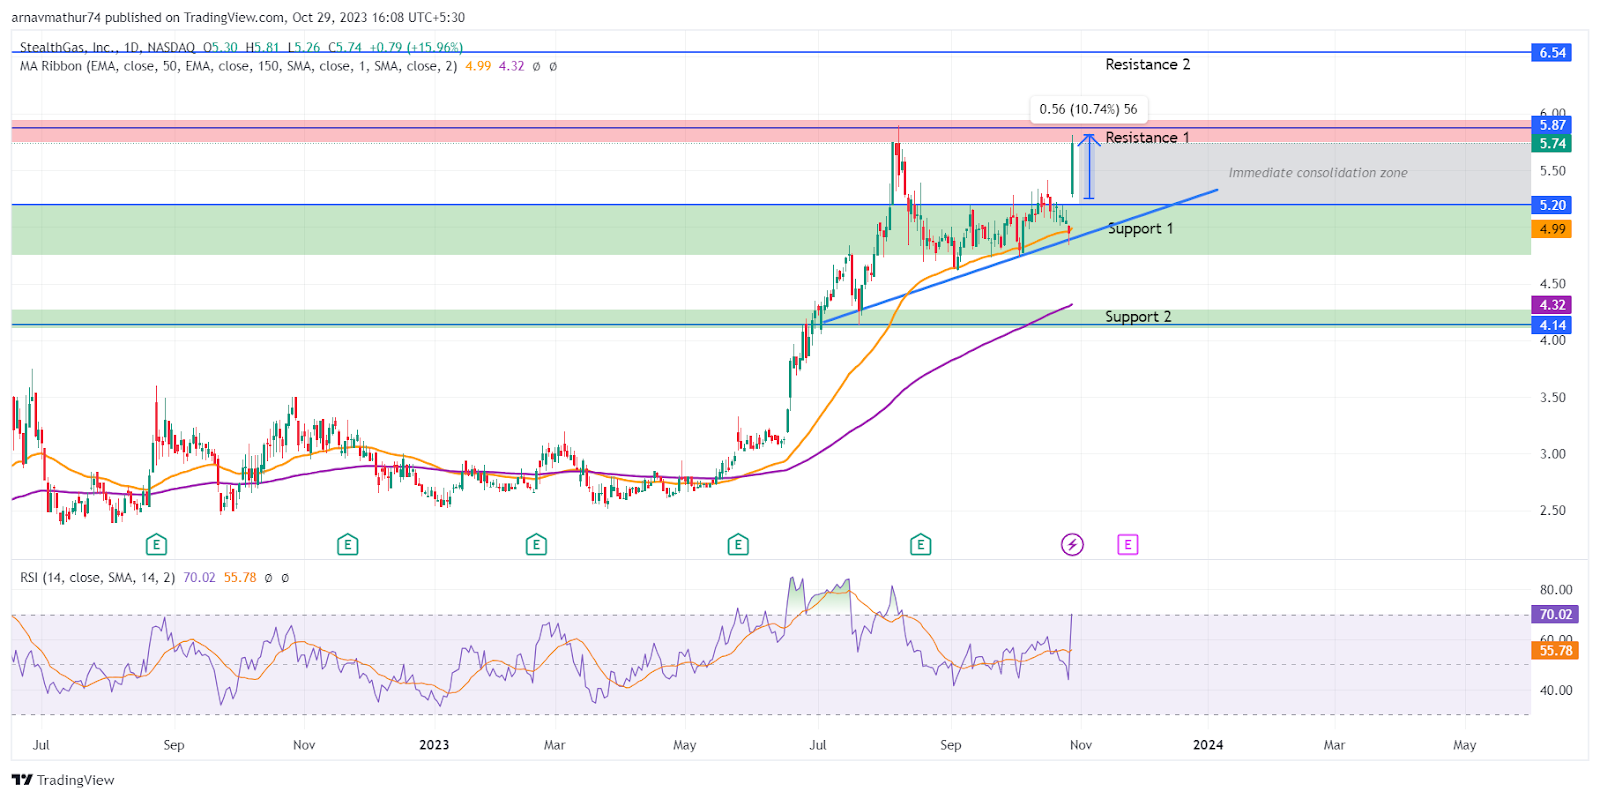Click the 0.56 (10.74%) measurement tooltip
1600x799 pixels.
pyautogui.click(x=1088, y=109)
